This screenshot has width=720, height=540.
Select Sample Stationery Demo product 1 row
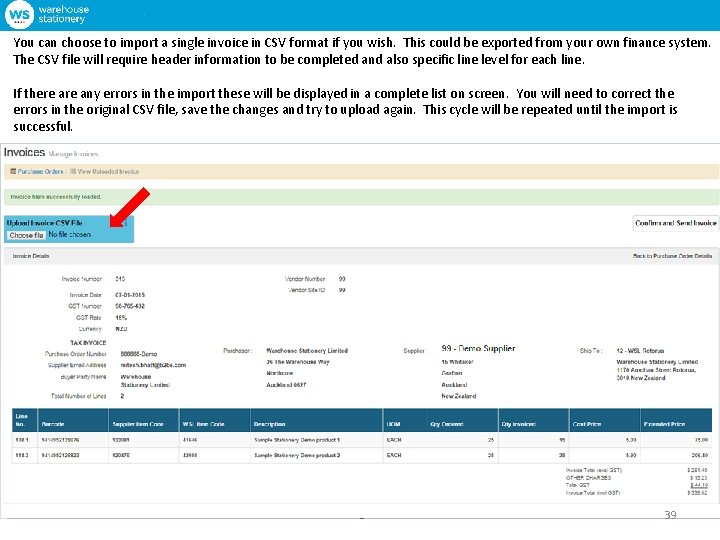pos(362,439)
